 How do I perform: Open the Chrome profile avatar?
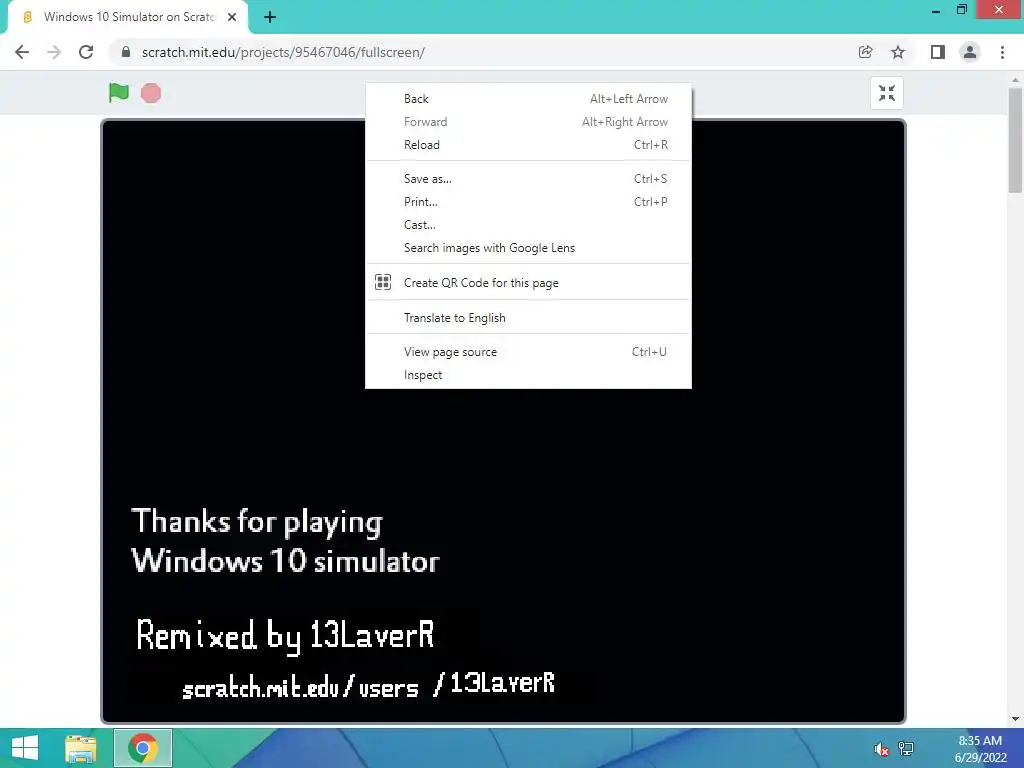click(970, 52)
